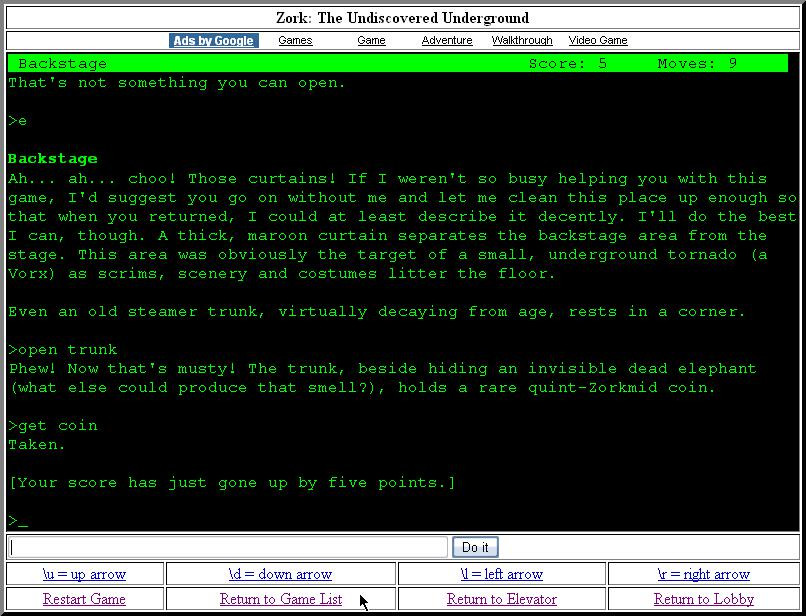This screenshot has width=806, height=616.
Task: Click "That's not something you can open." line
Action: (177, 83)
